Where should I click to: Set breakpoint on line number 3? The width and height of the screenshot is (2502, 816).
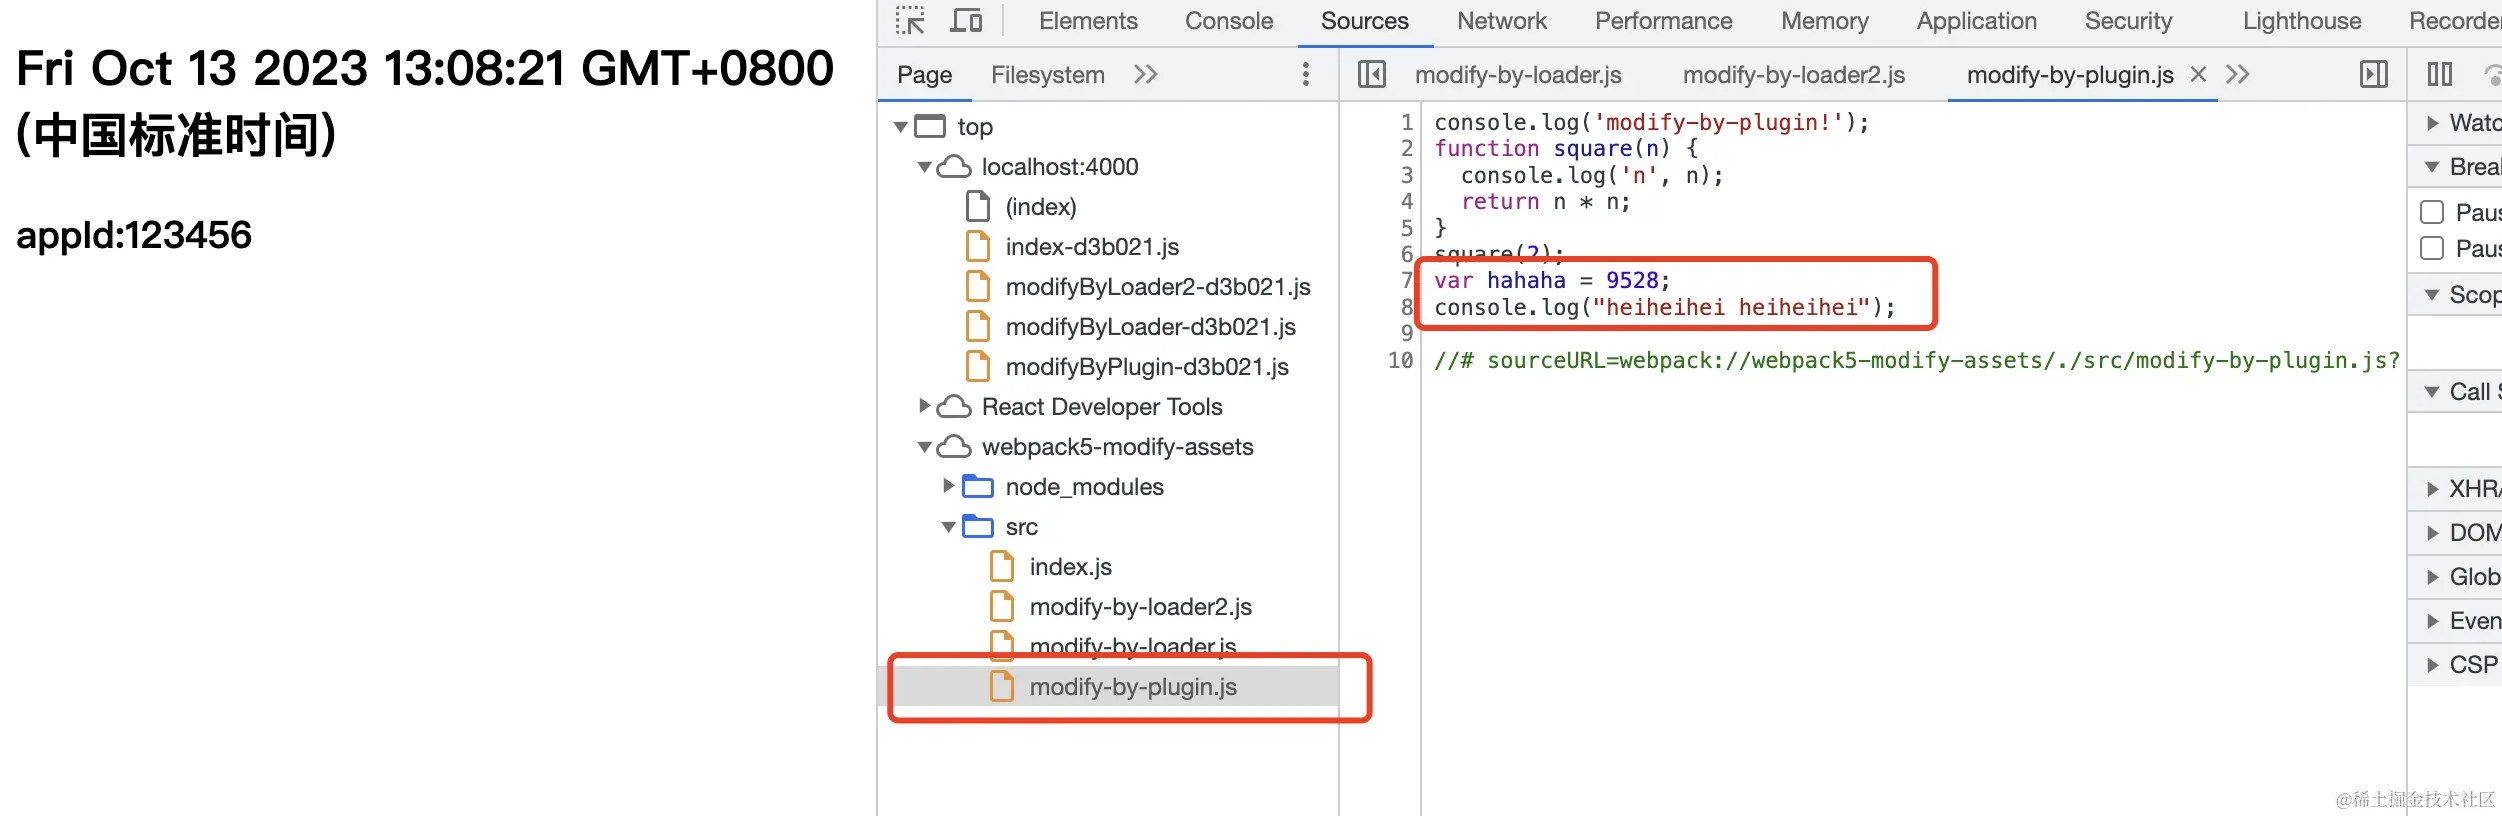coord(1407,175)
